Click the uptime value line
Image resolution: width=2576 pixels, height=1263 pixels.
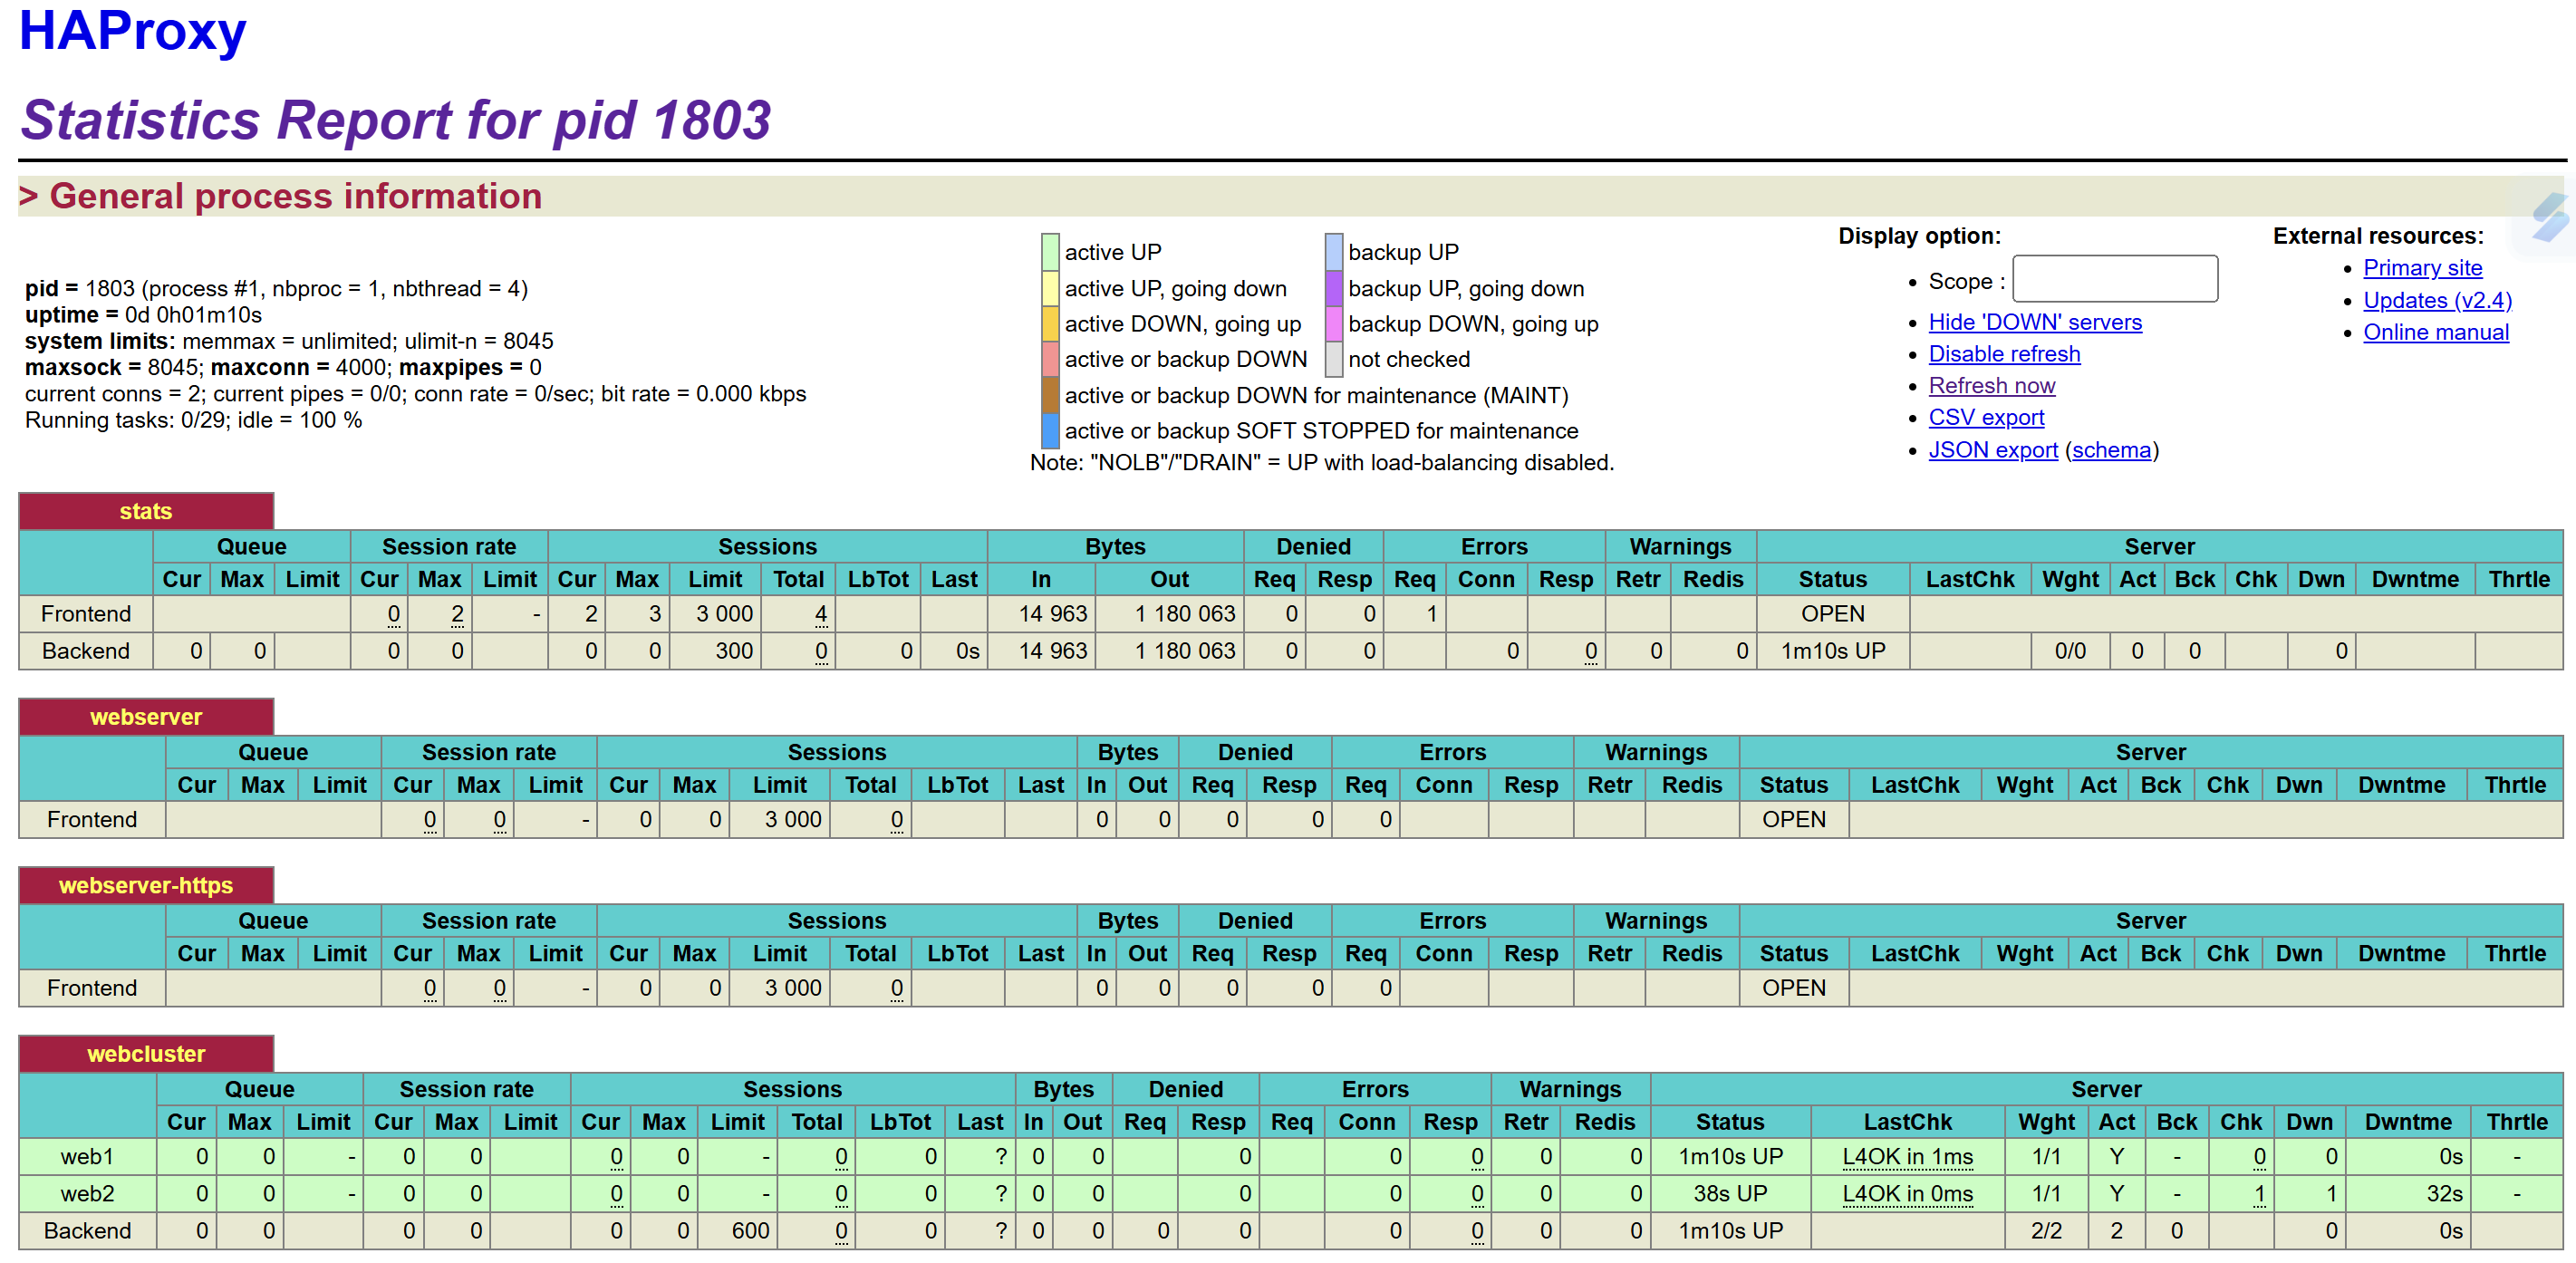143,315
